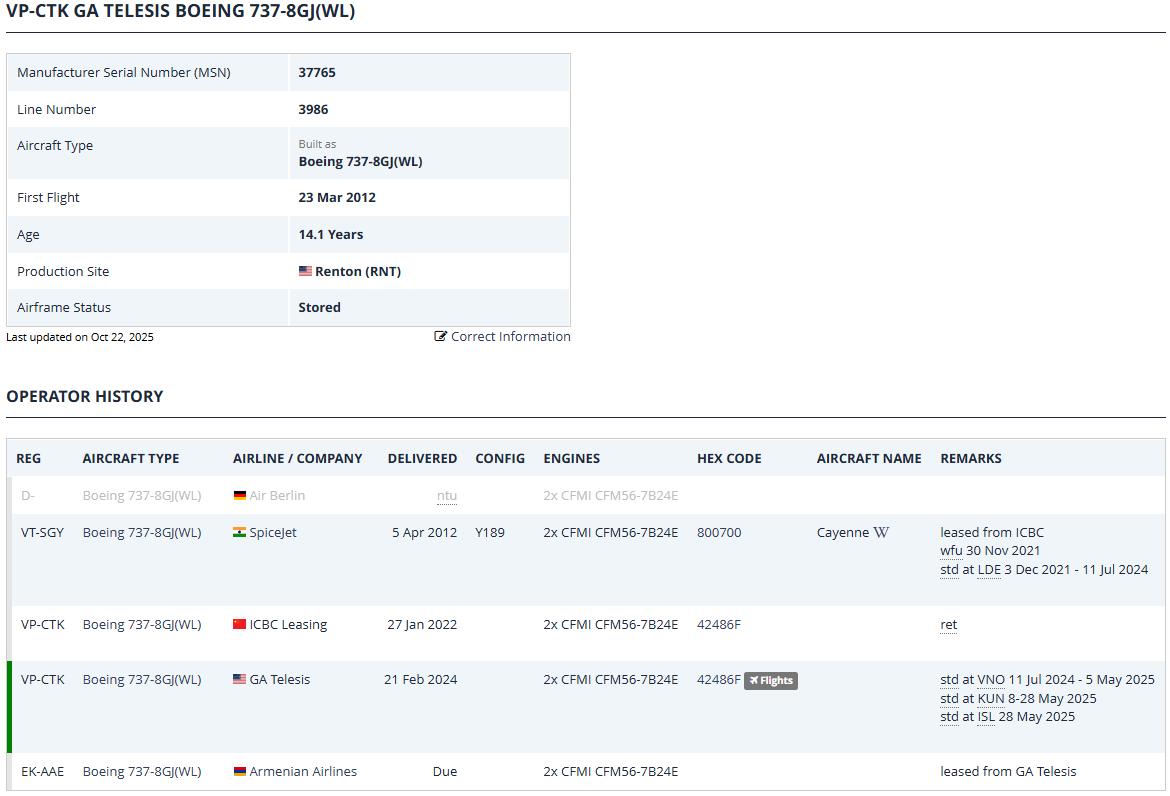Open the Flights badge for VP-CTK

[x=770, y=681]
